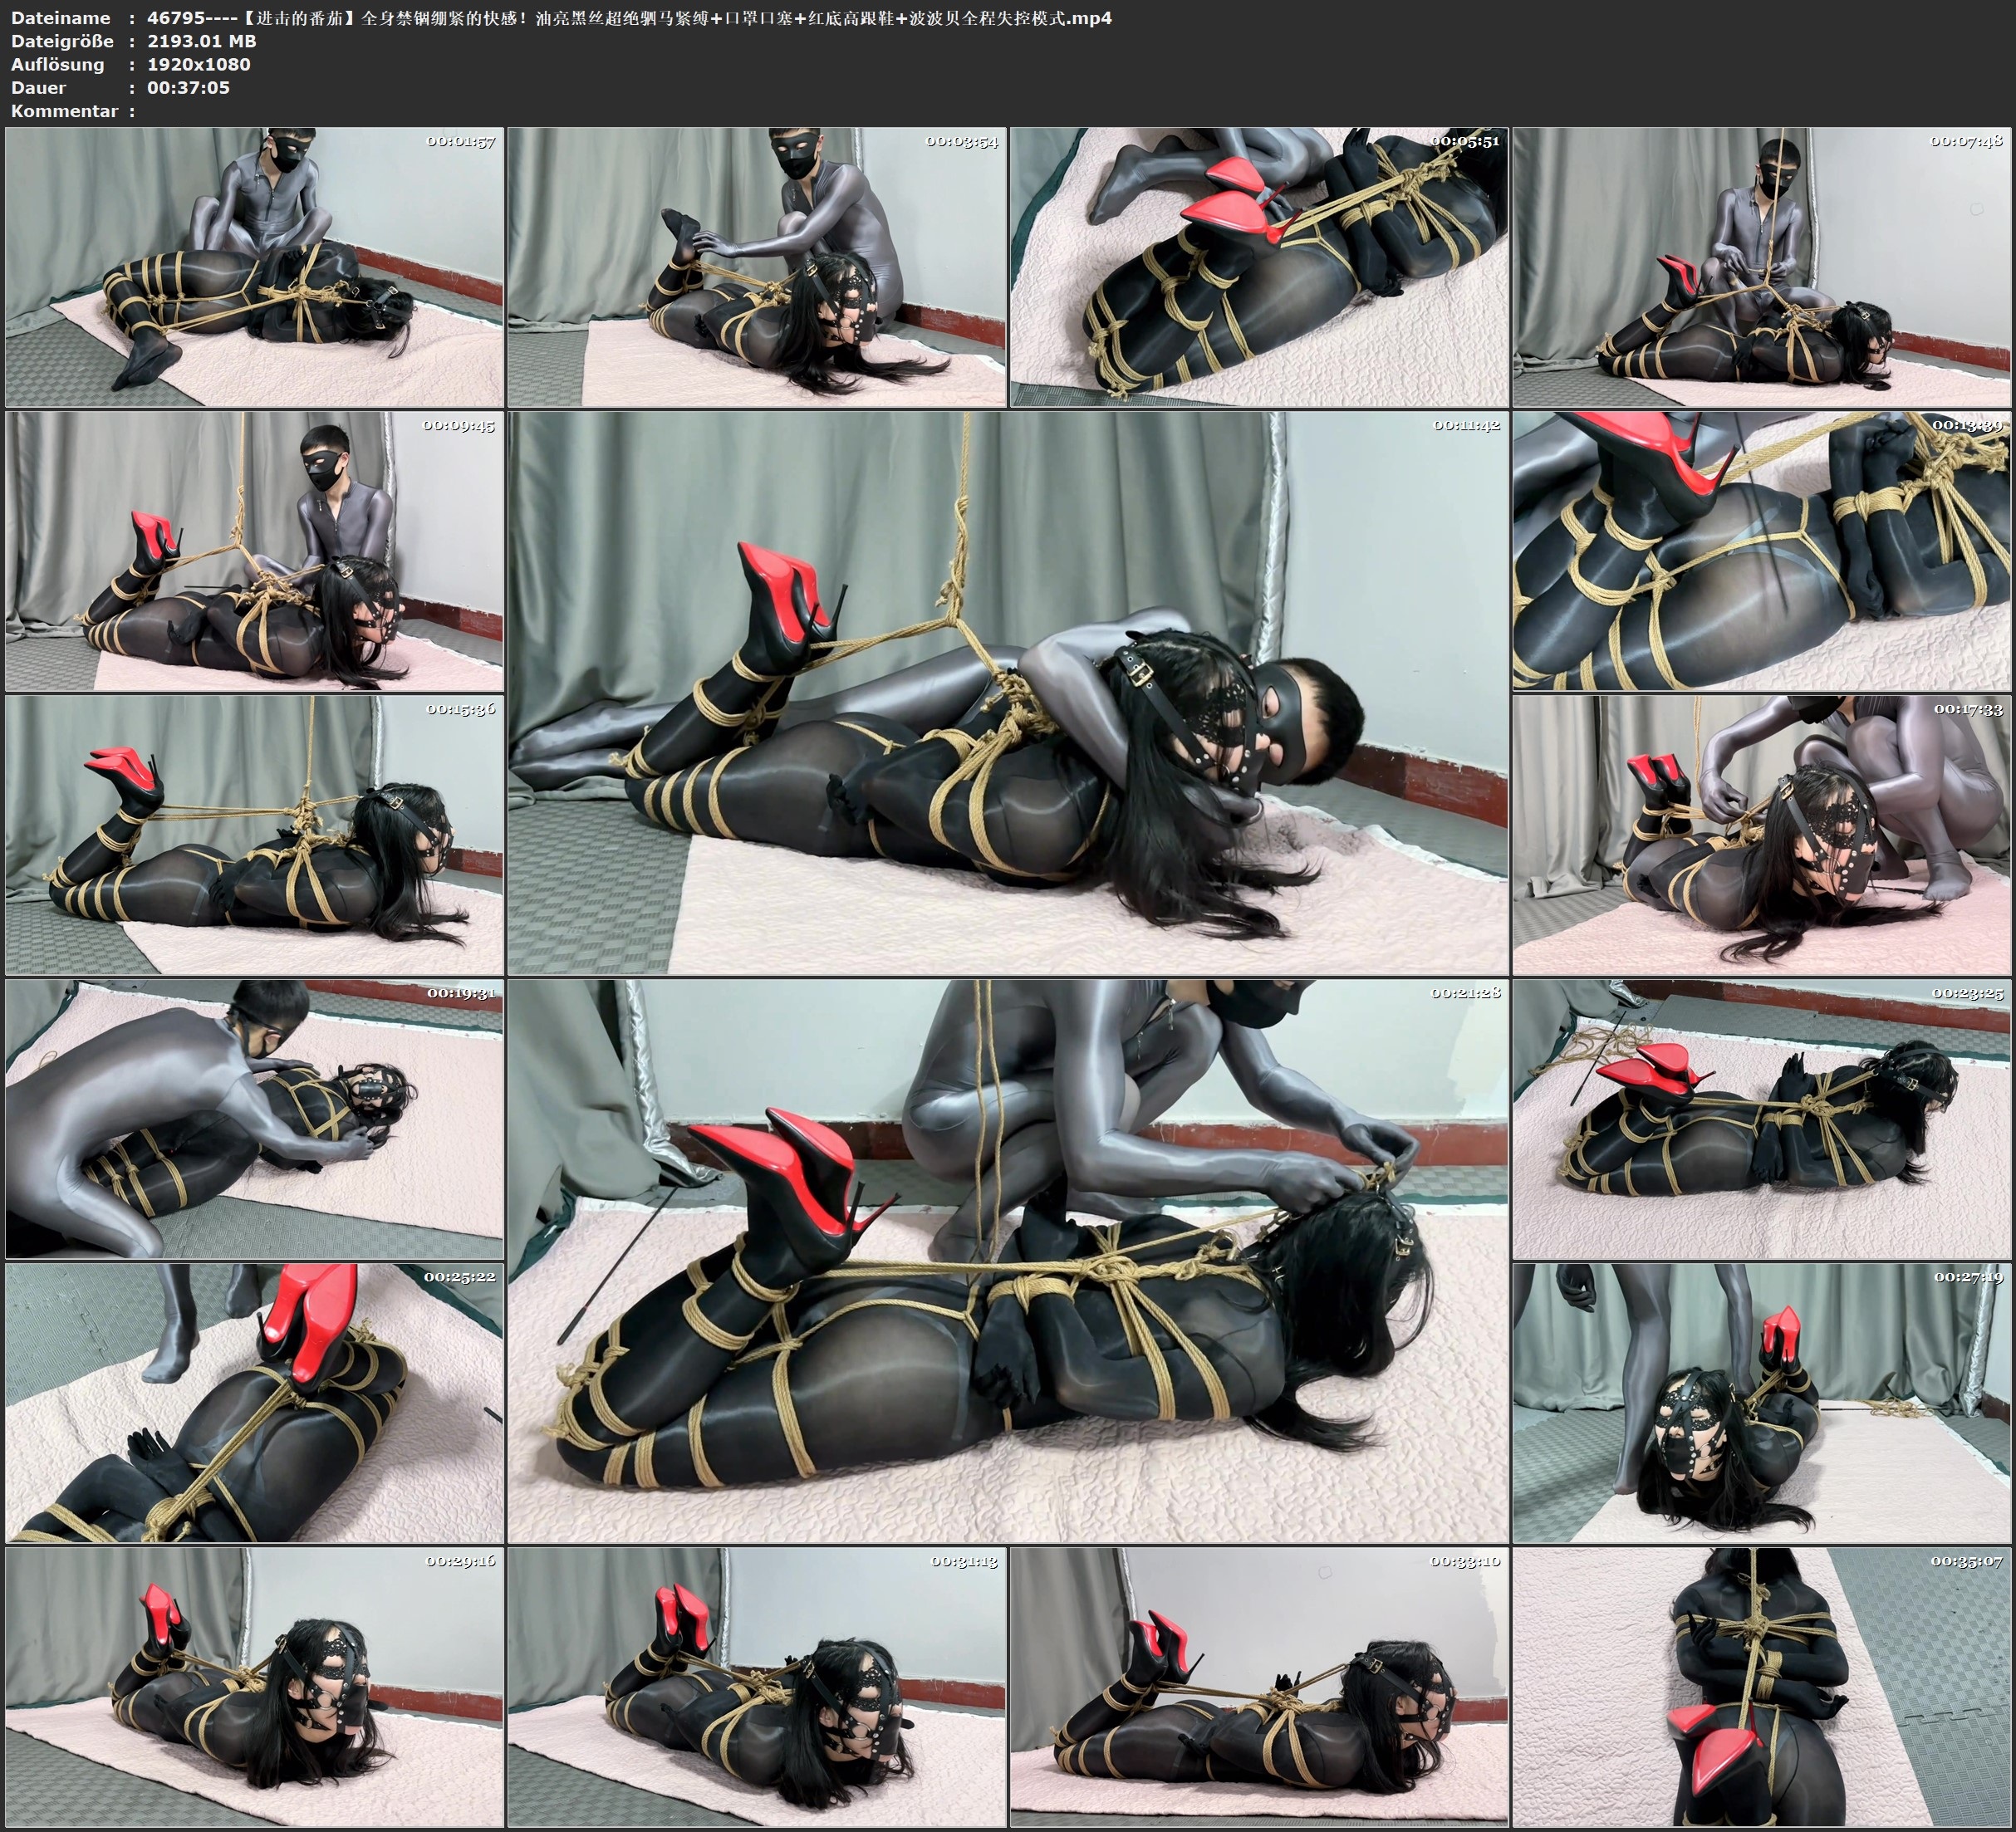Open the frame stamped 00:25:22
The height and width of the screenshot is (1832, 2016).
coord(254,1403)
